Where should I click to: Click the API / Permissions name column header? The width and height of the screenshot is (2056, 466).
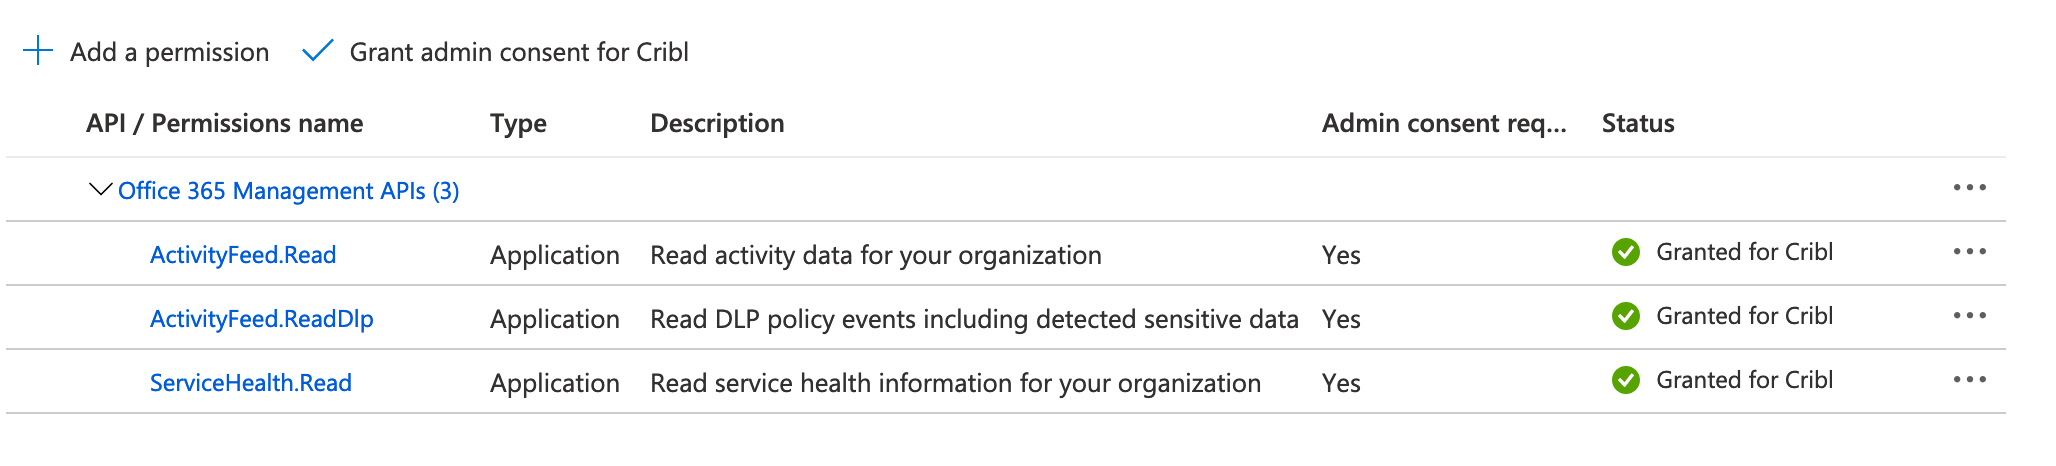pyautogui.click(x=224, y=123)
